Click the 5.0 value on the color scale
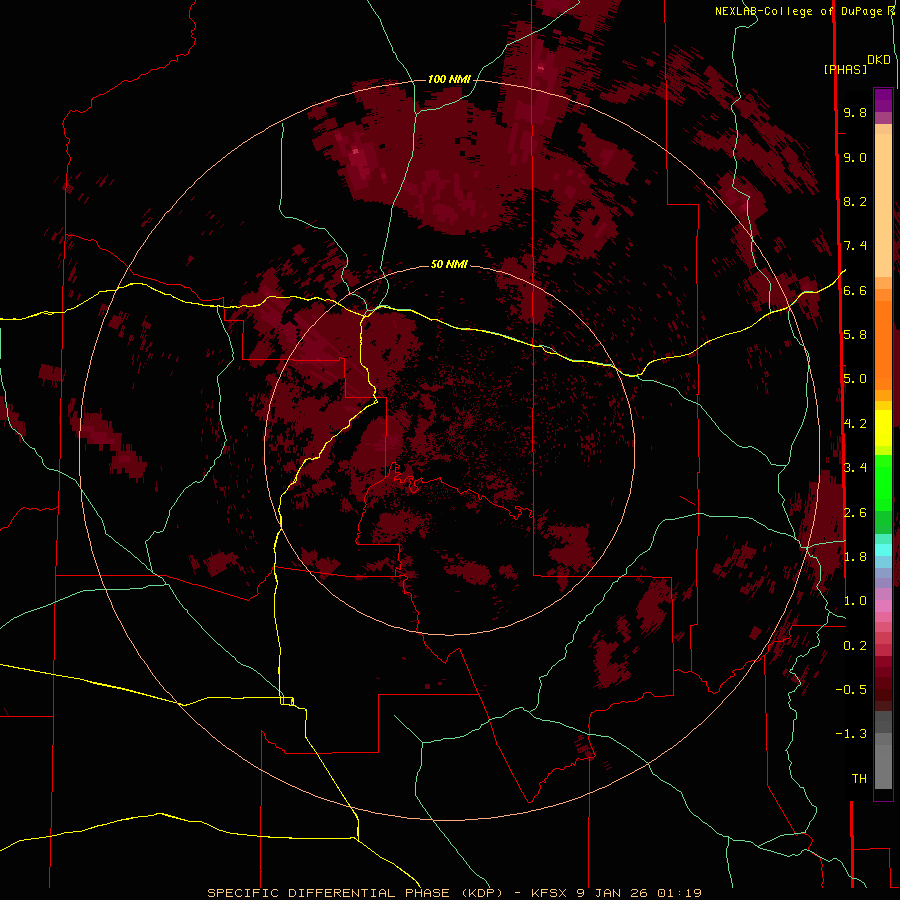This screenshot has width=900, height=900. point(855,379)
